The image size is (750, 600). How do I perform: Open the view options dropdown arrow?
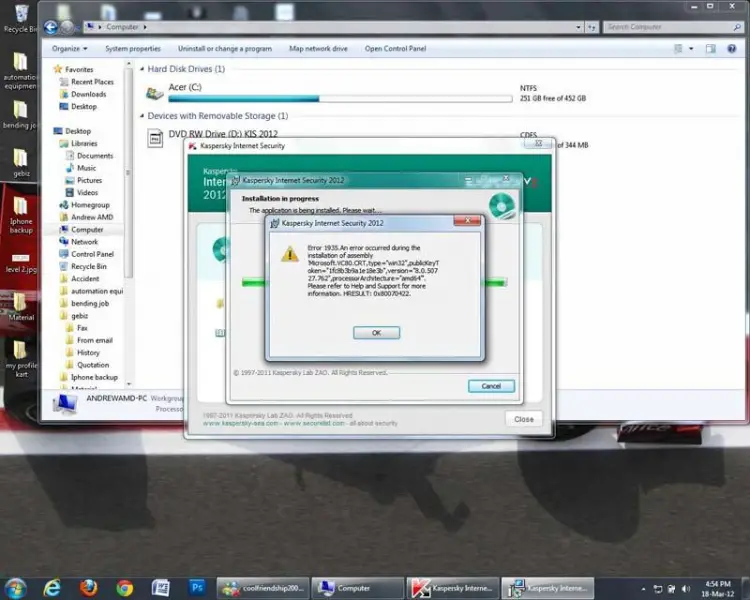tap(691, 49)
